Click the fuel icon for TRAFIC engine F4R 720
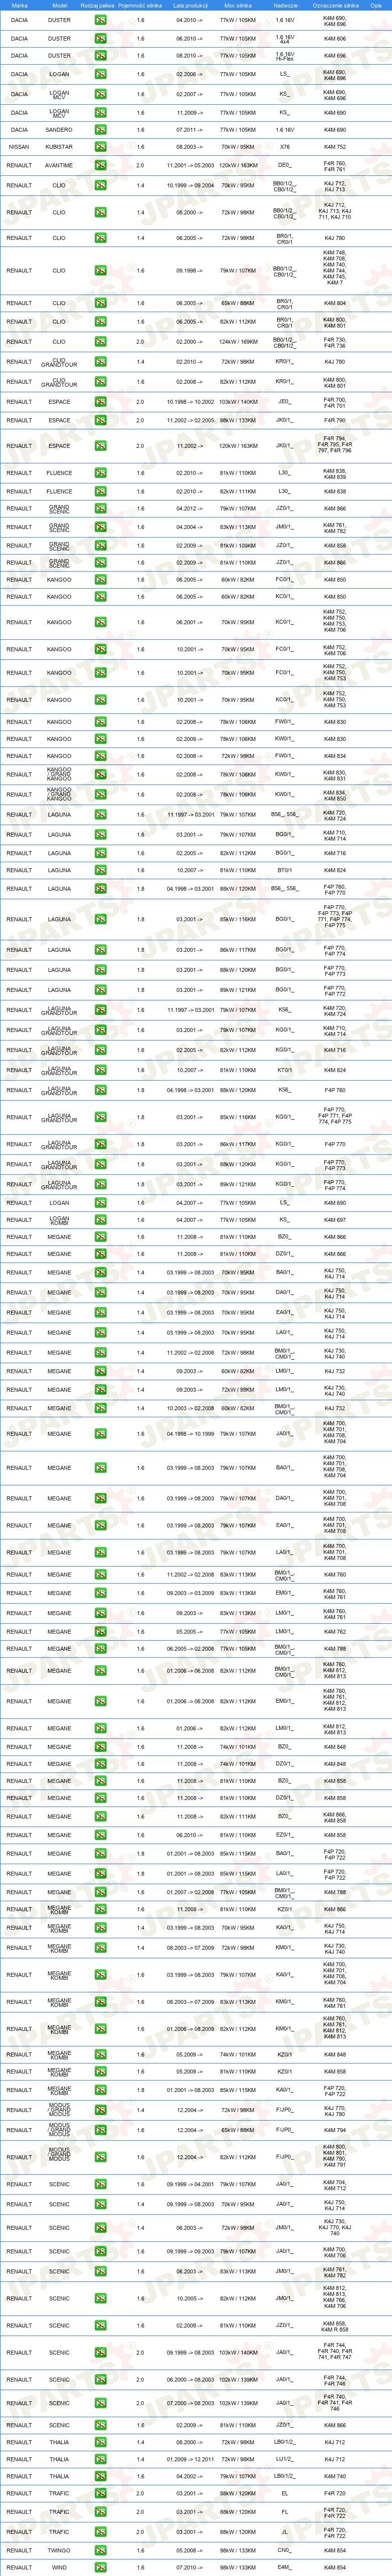This screenshot has height=2576, width=392. point(100,2493)
